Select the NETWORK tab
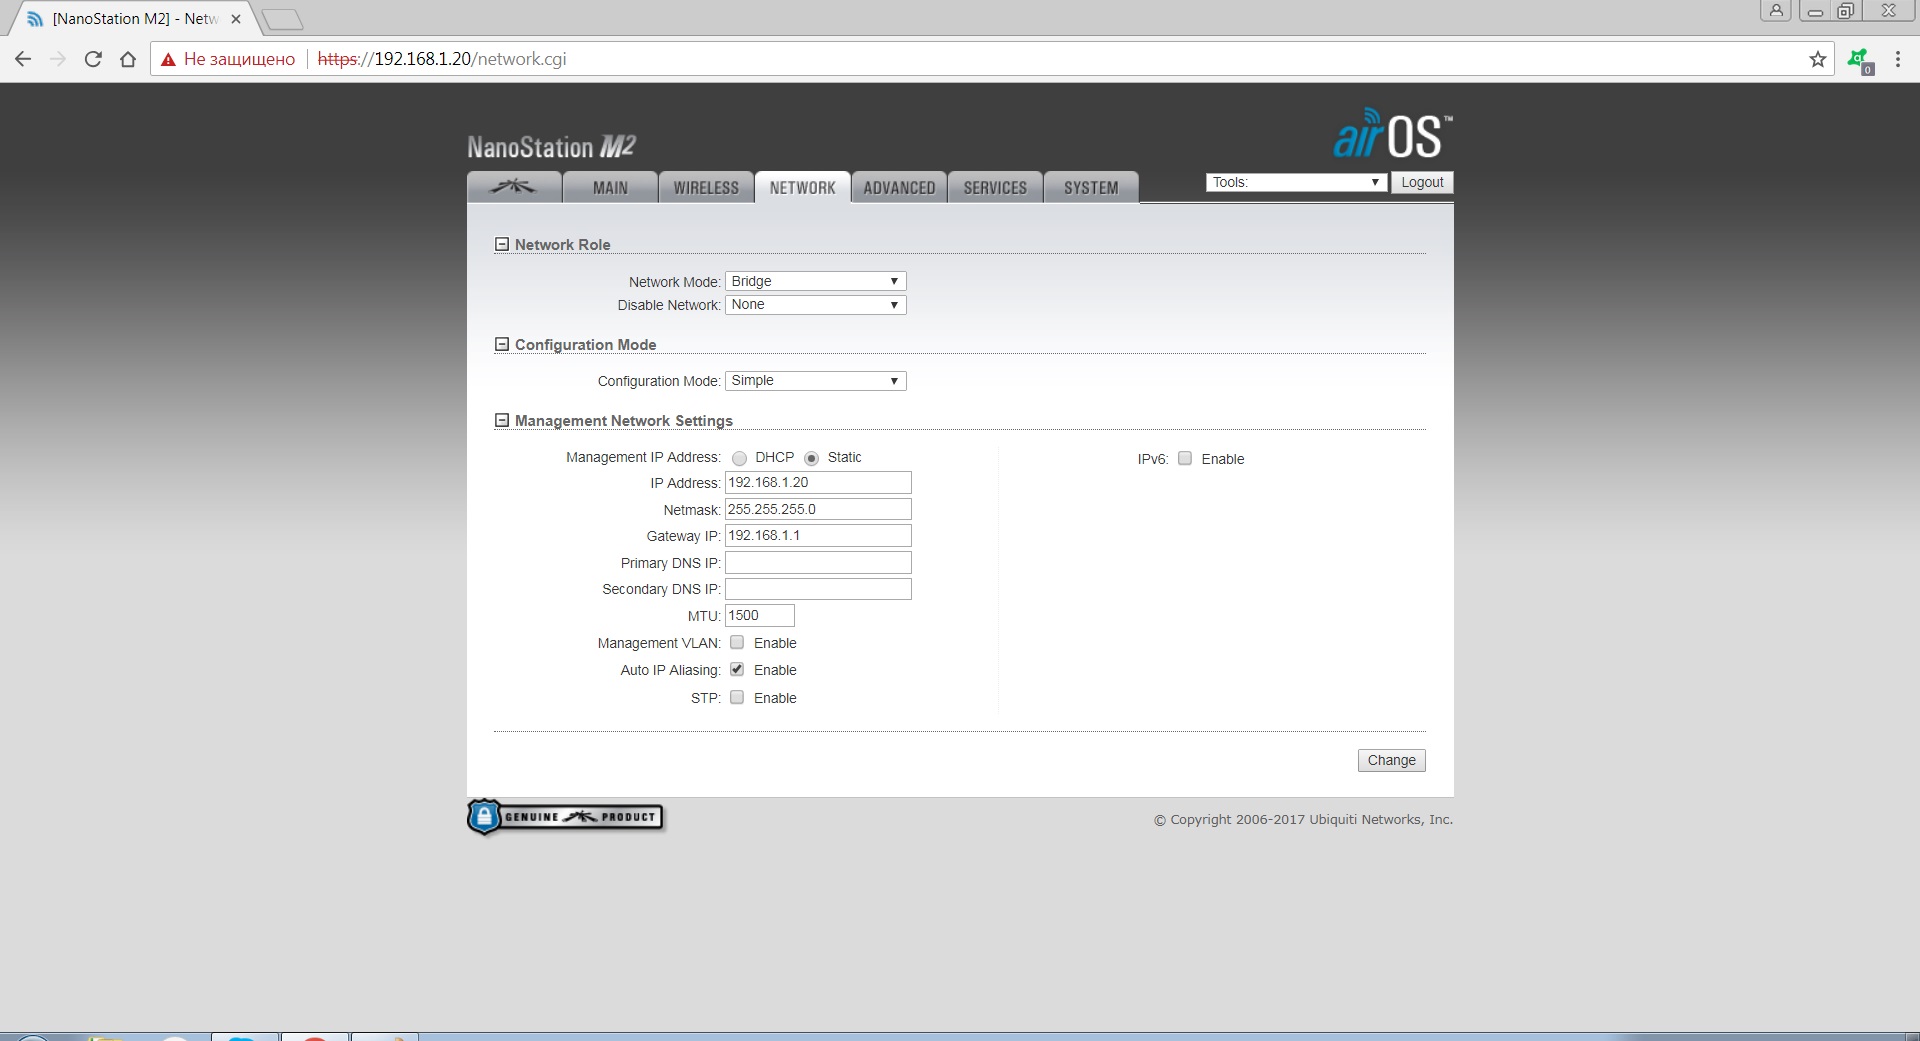This screenshot has width=1920, height=1041. pos(802,187)
